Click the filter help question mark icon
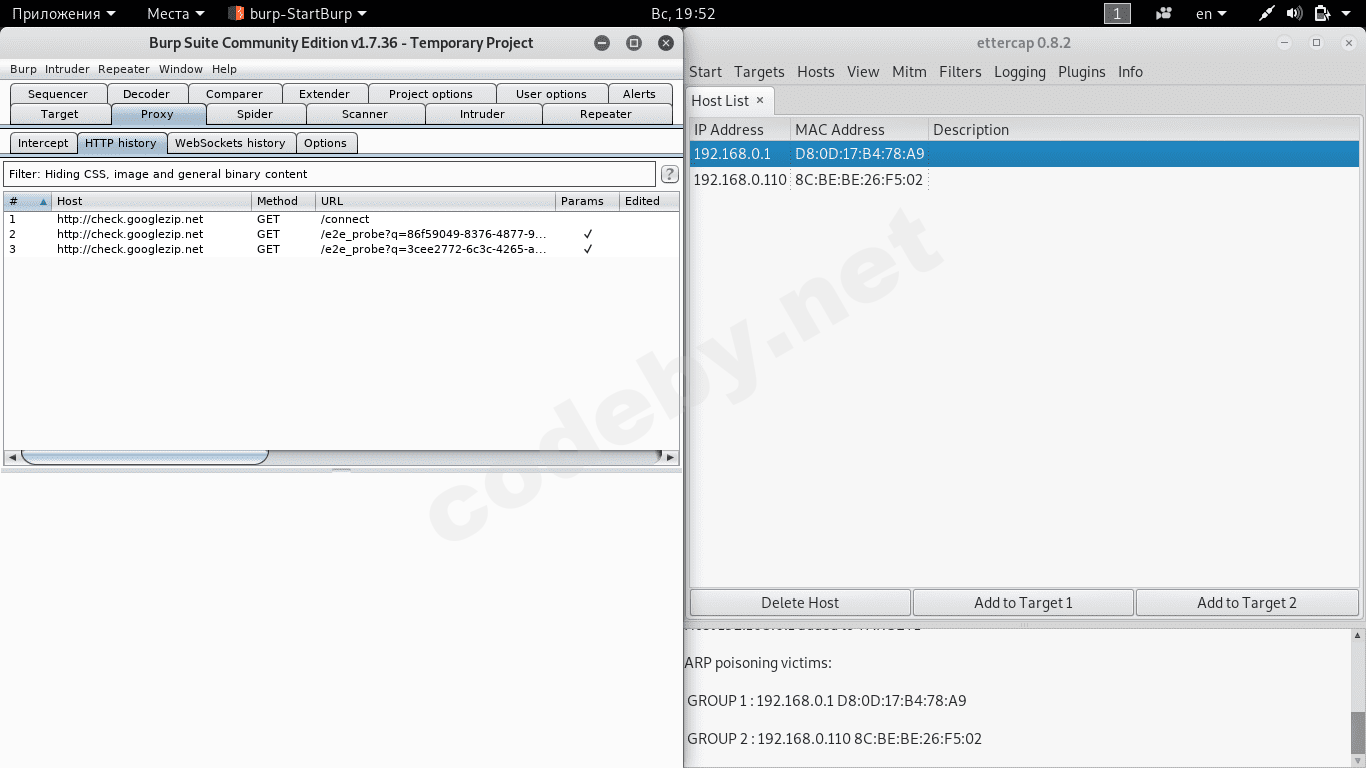Image resolution: width=1366 pixels, height=768 pixels. click(x=670, y=174)
